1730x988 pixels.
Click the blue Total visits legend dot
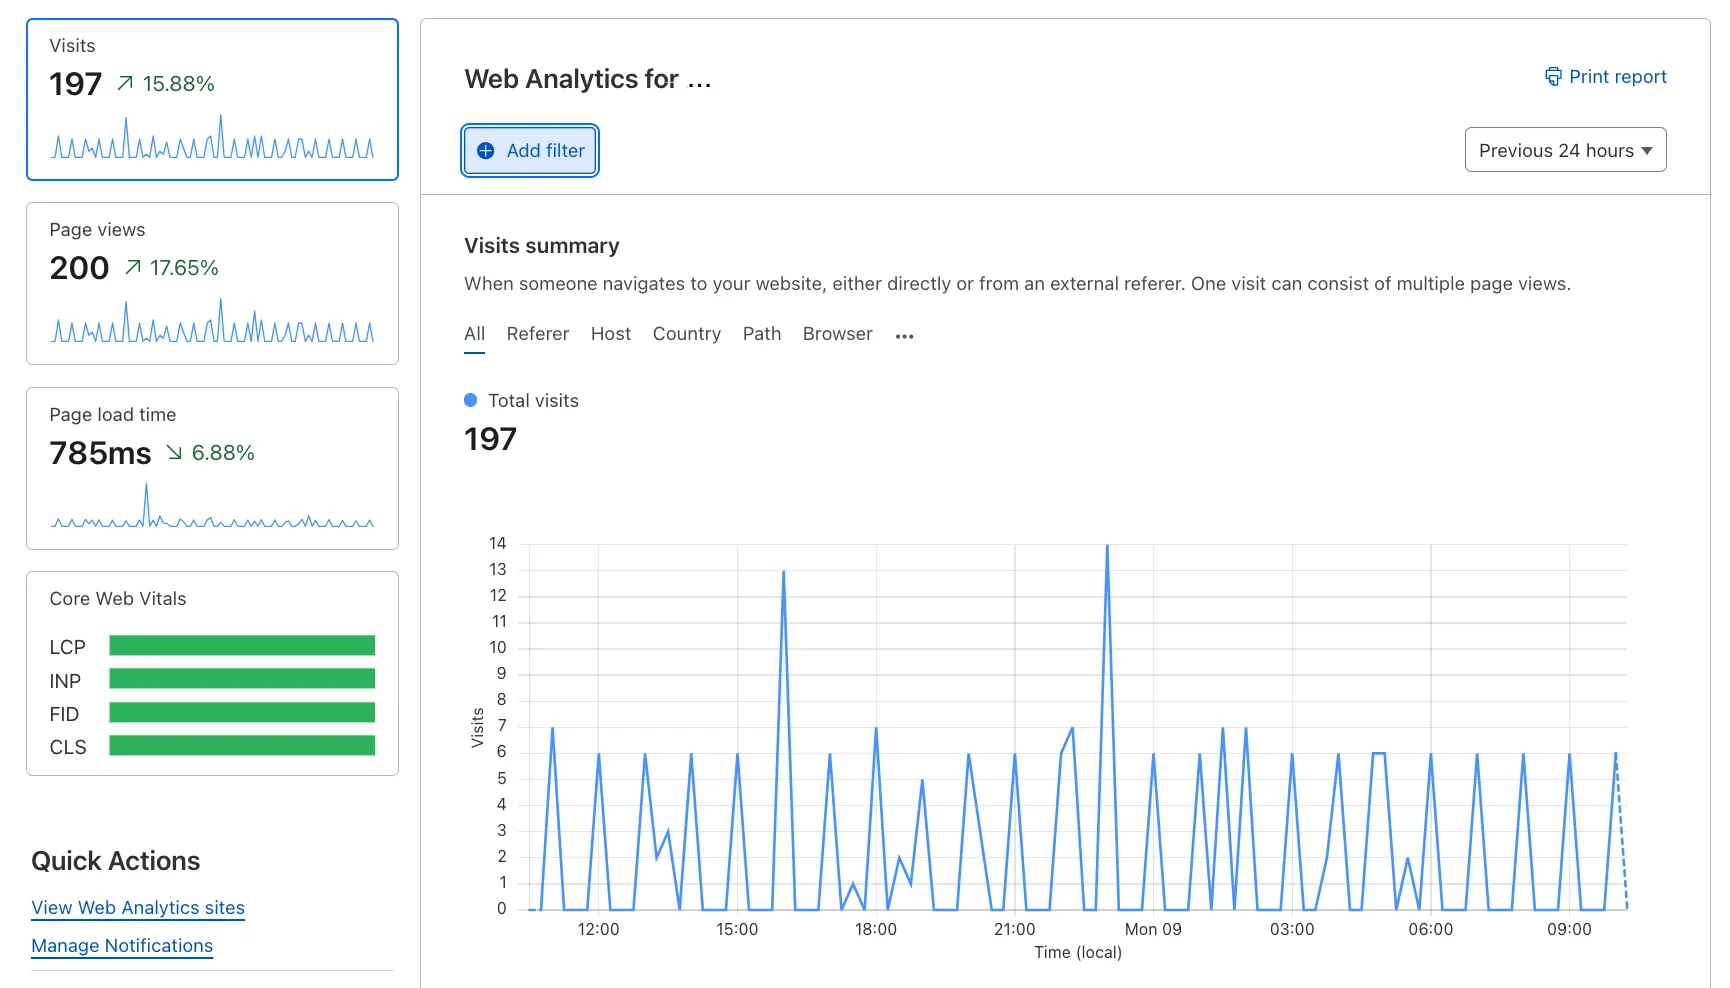[x=470, y=400]
